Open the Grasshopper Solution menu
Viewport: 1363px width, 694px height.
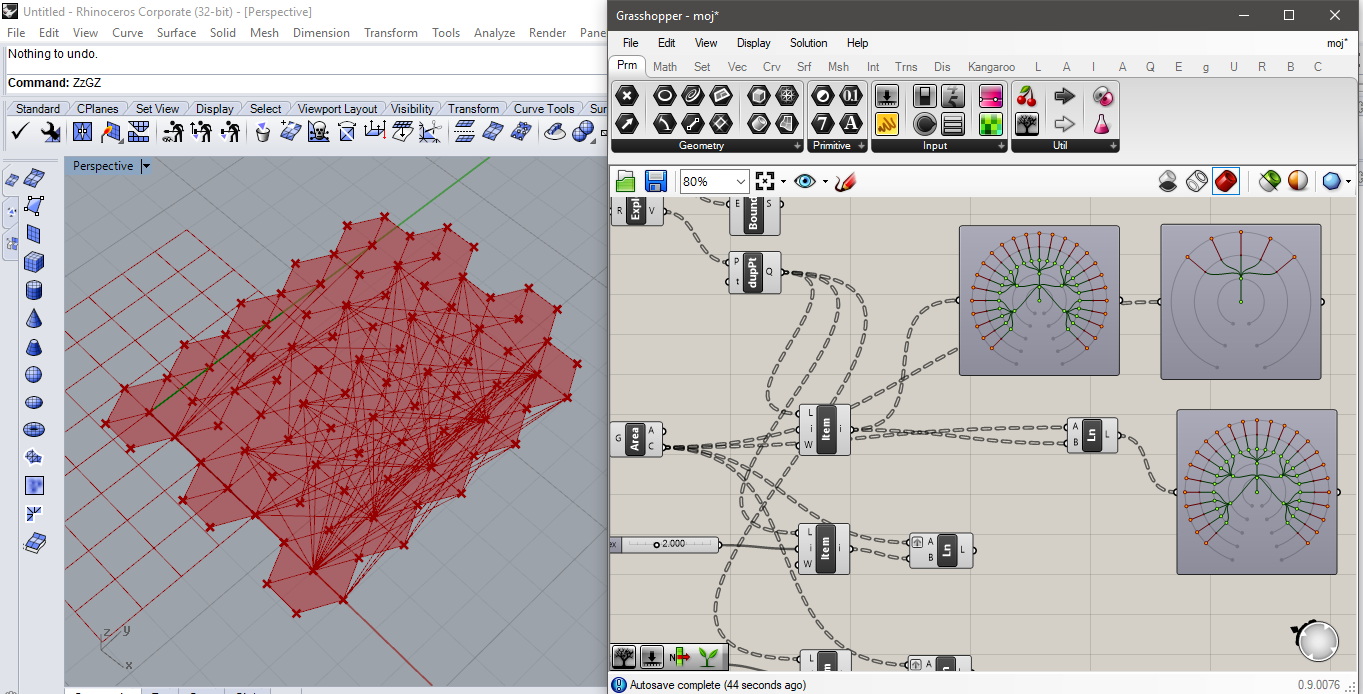point(808,43)
